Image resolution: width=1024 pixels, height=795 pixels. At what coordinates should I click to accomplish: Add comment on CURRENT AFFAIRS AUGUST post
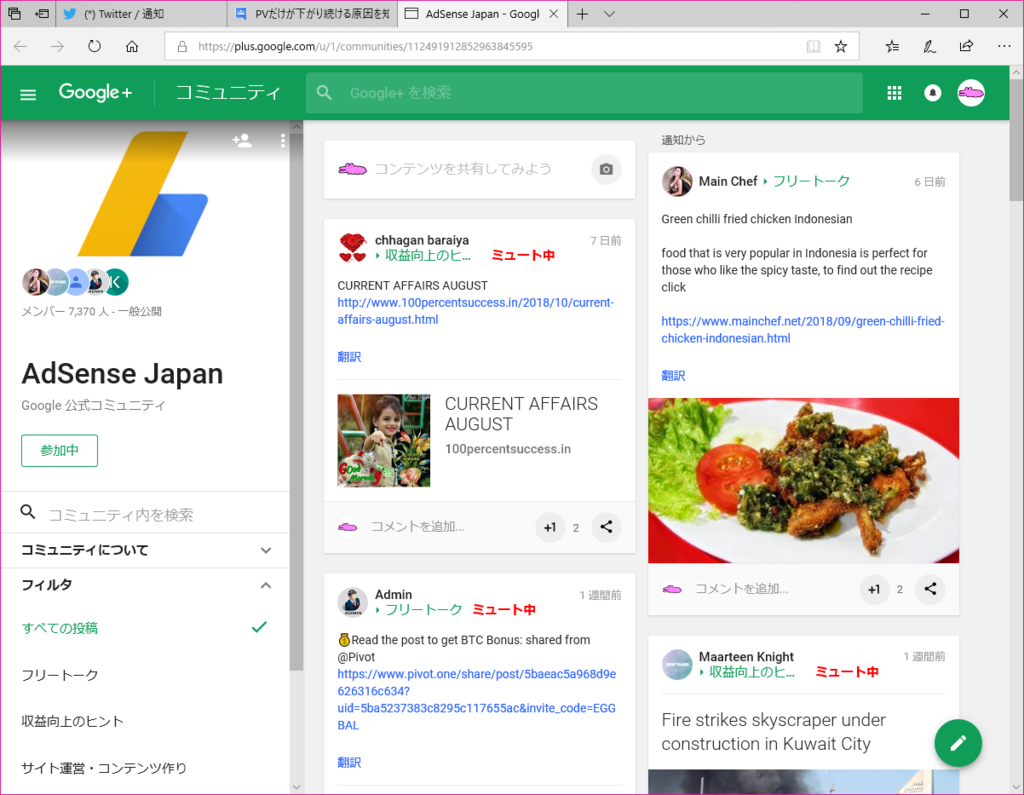pyautogui.click(x=417, y=527)
